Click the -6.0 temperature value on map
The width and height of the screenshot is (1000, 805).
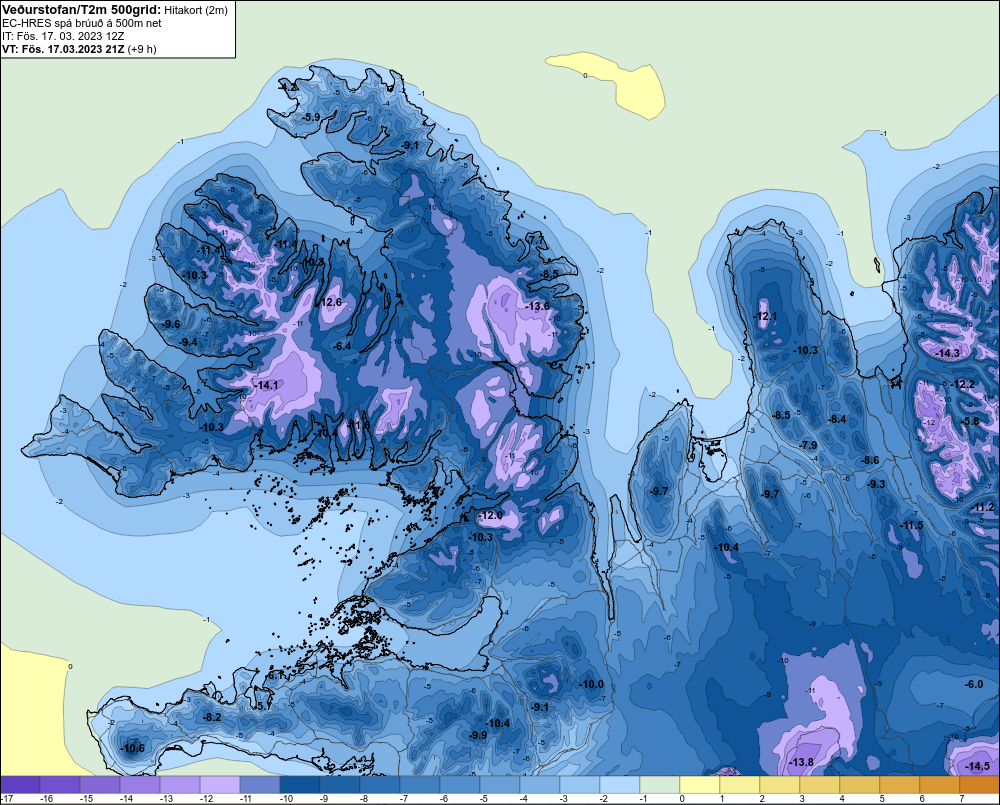coord(974,684)
